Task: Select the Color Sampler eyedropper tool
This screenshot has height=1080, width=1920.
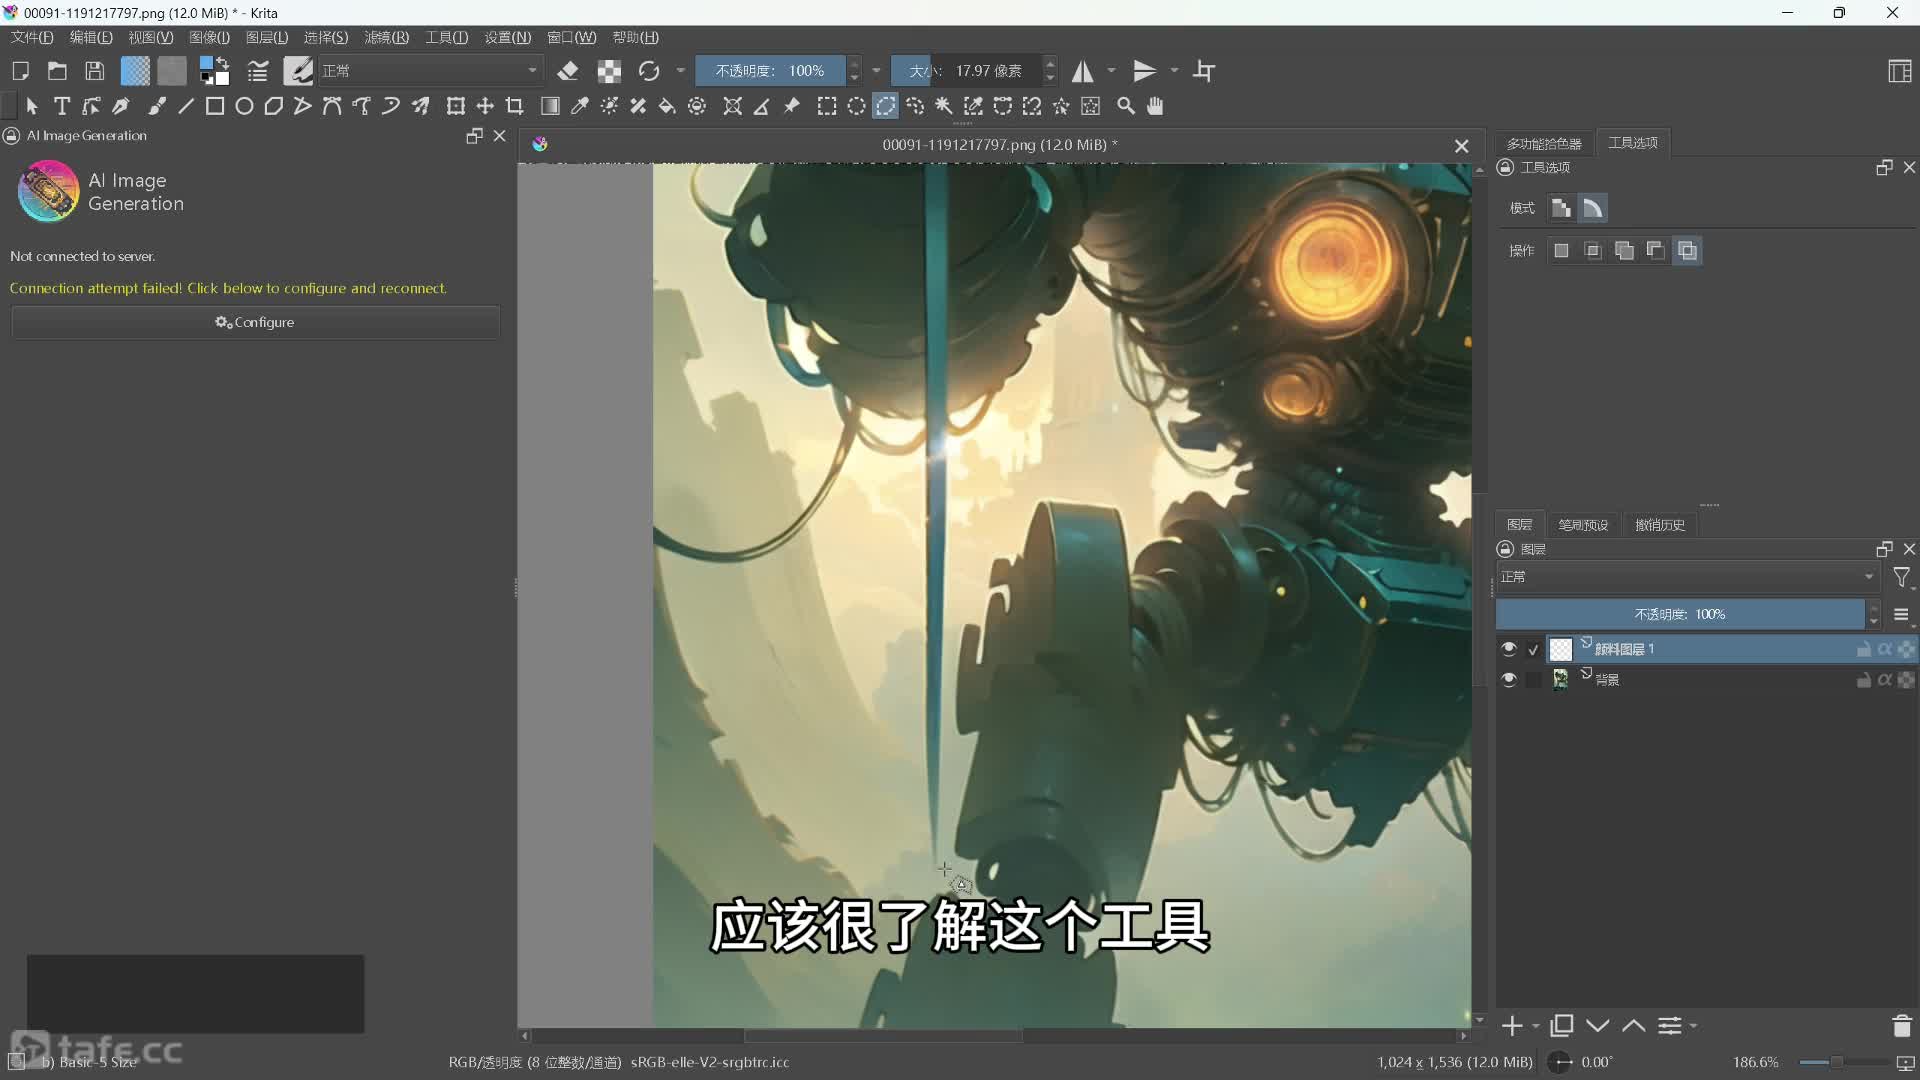Action: click(579, 106)
